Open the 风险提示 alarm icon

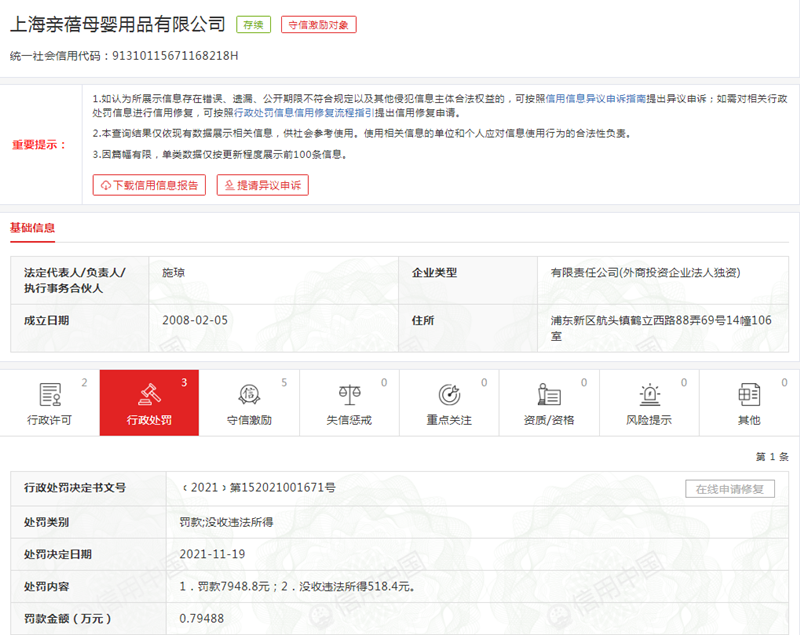click(649, 394)
